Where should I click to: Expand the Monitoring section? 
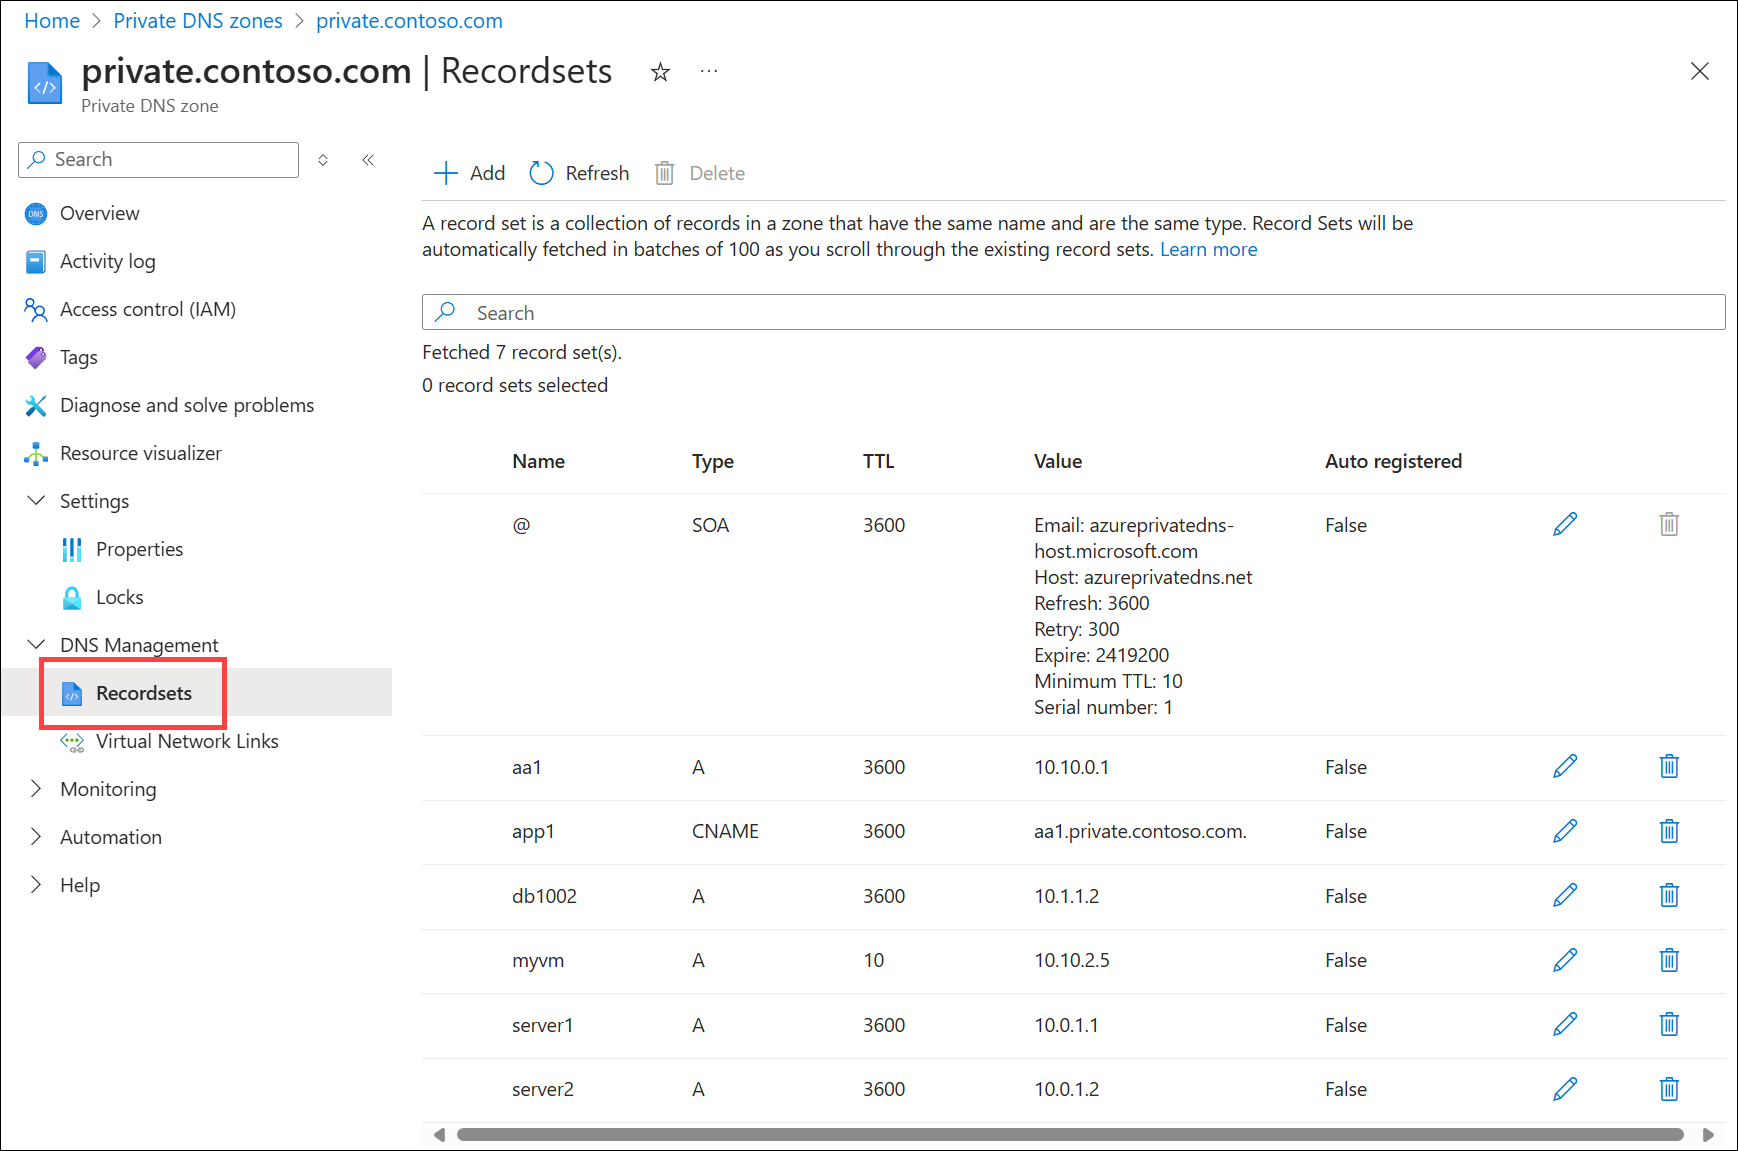36,789
